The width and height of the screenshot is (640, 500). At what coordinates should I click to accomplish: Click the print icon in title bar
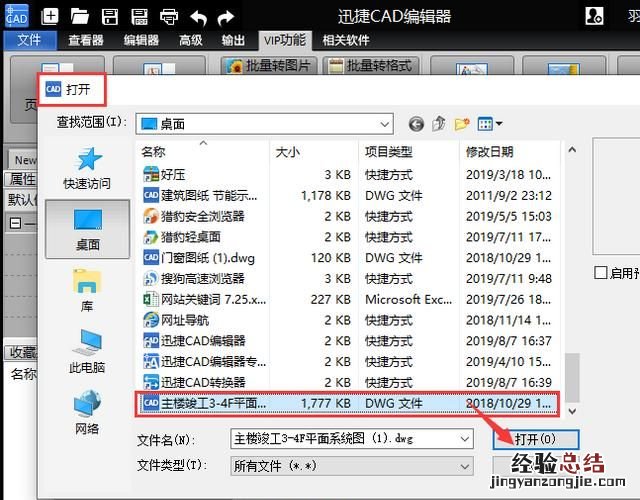coord(169,17)
